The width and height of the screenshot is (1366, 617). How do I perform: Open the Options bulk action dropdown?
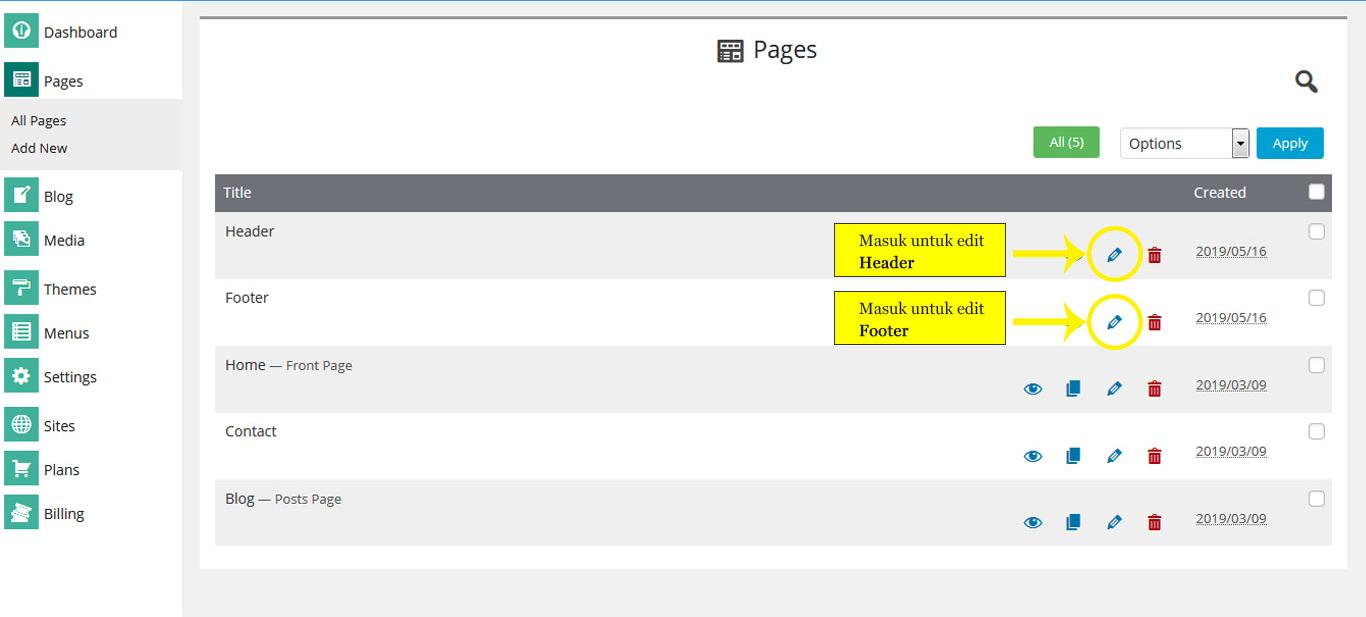coord(1185,143)
